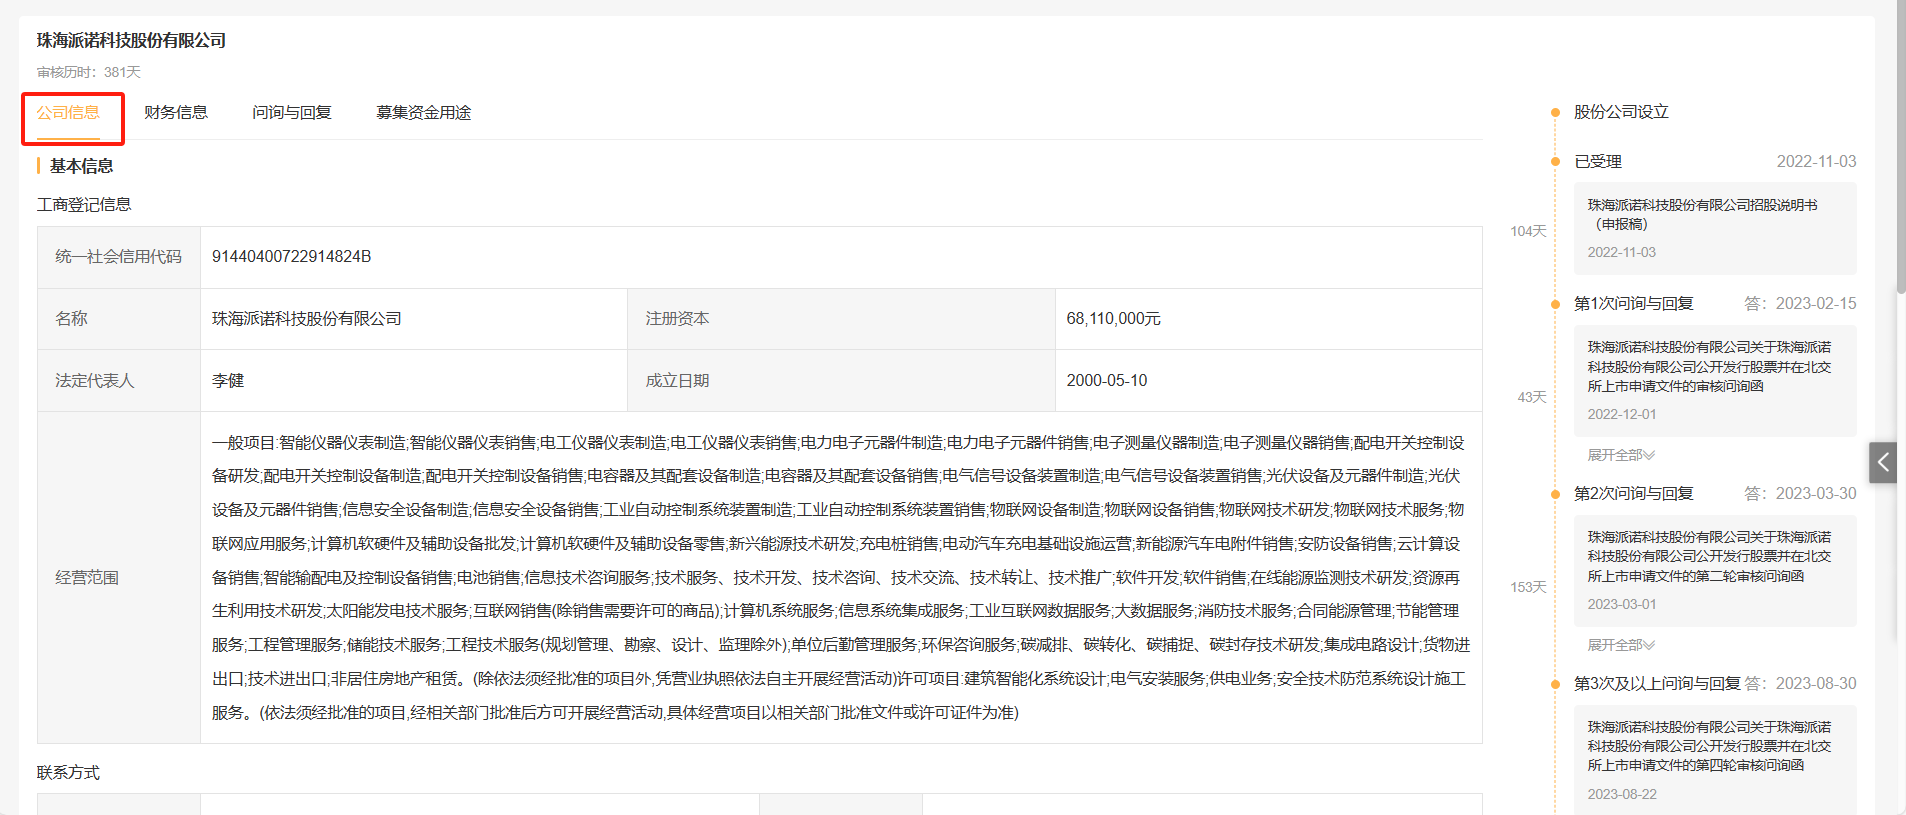Click the 成立日期 label cell
The width and height of the screenshot is (1906, 815).
point(841,381)
